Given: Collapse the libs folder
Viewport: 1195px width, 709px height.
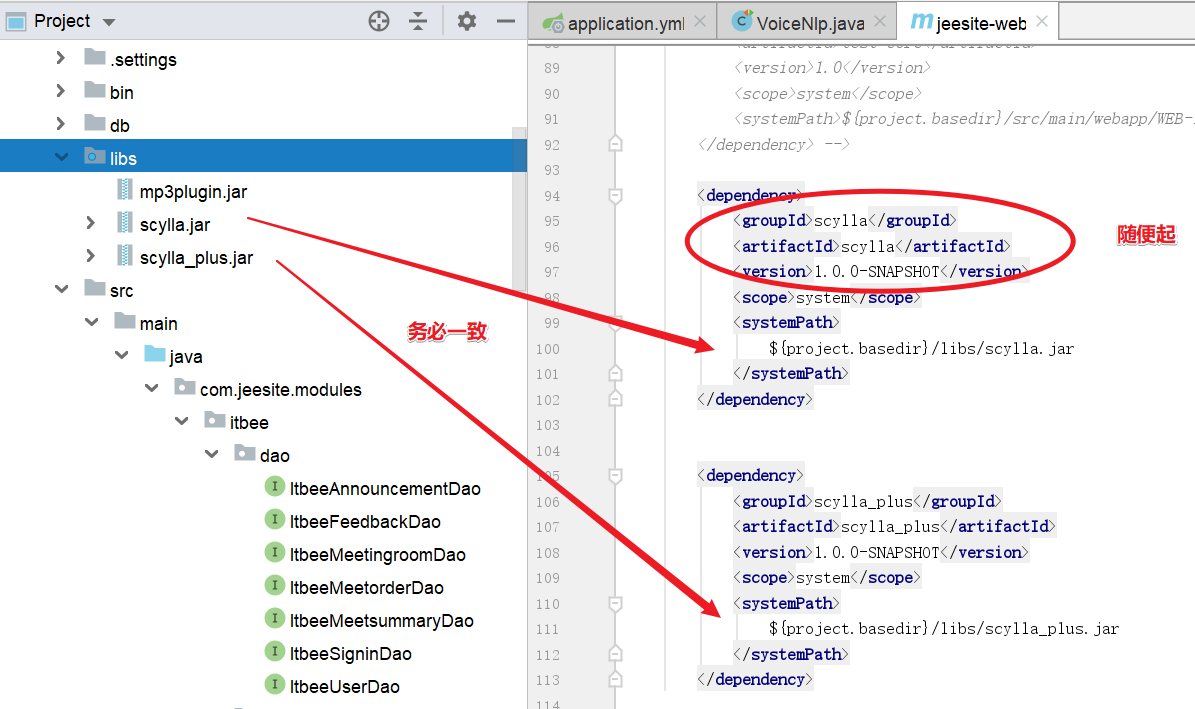Looking at the screenshot, I should tap(62, 157).
